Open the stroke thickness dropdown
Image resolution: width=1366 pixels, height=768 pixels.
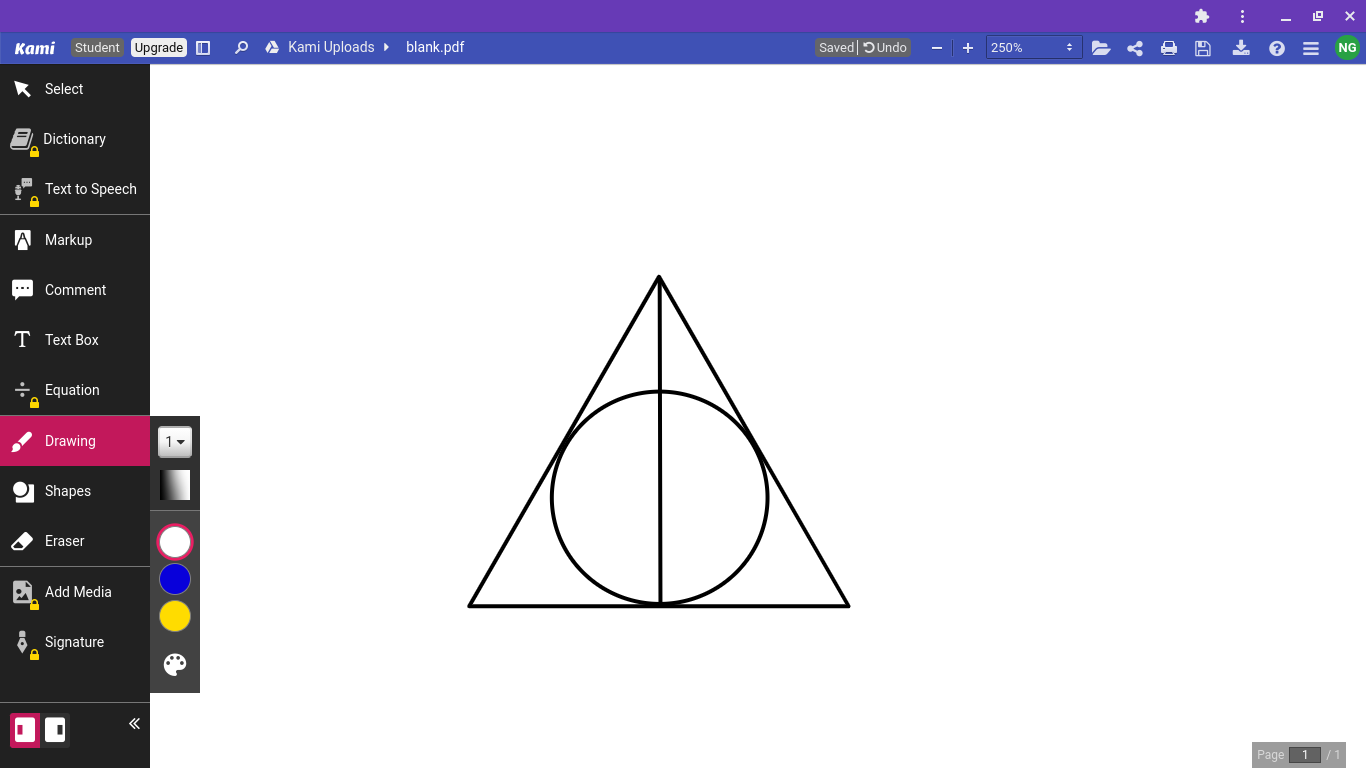[175, 442]
